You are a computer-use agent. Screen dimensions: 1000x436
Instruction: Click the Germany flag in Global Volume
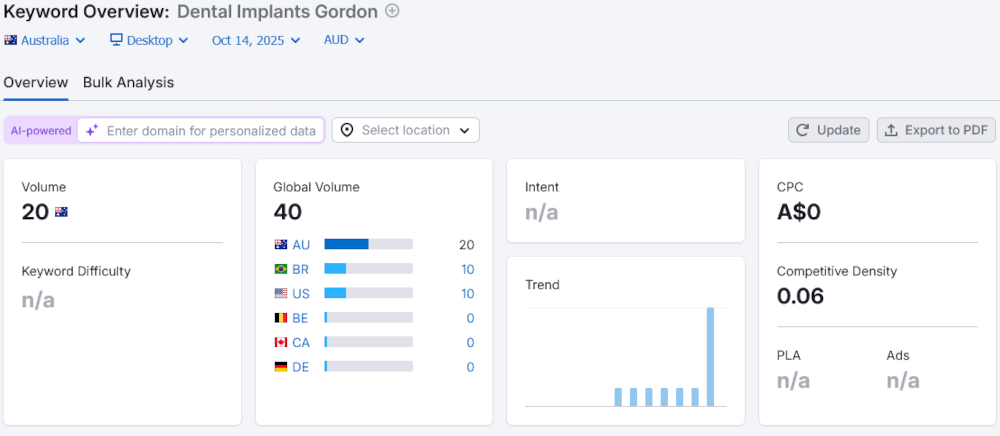[280, 367]
